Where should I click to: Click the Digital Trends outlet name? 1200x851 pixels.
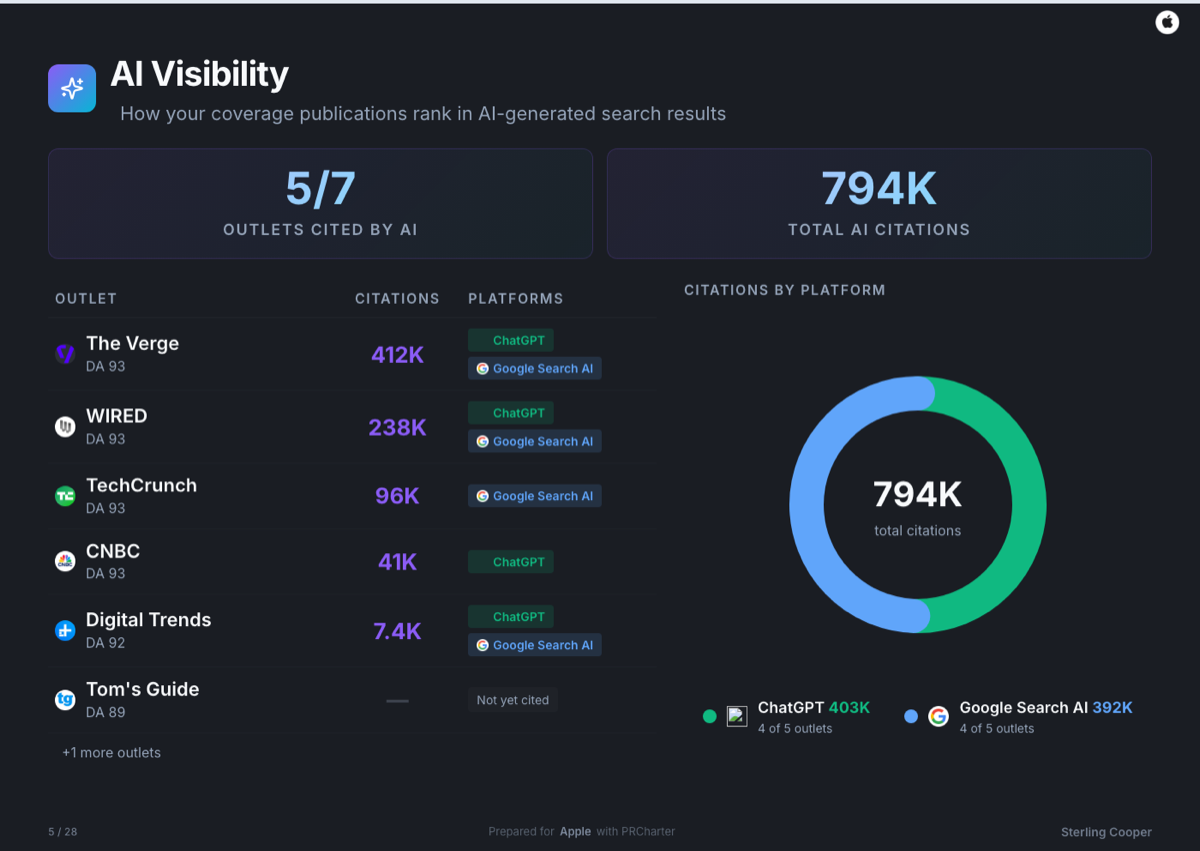pos(149,620)
